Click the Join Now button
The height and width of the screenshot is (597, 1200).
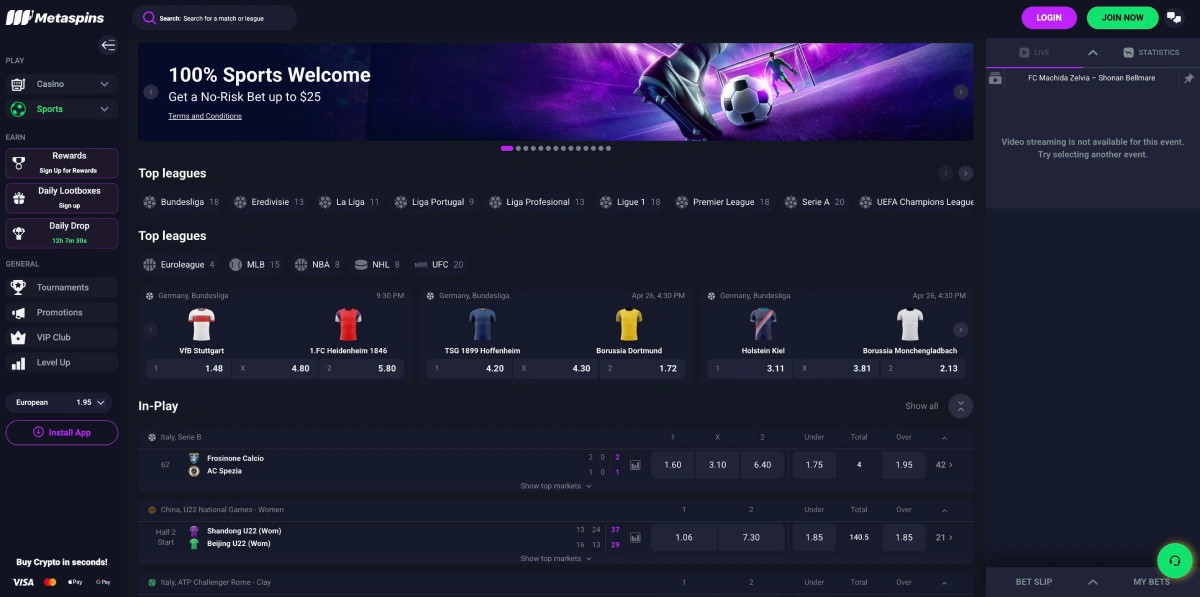click(x=1122, y=18)
